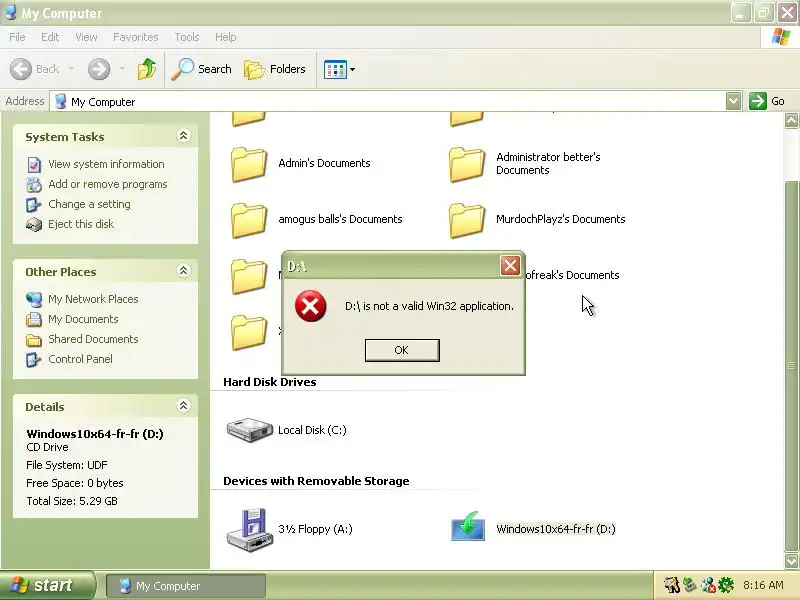Open the Views dropdown button
Image resolution: width=800 pixels, height=600 pixels.
(x=339, y=69)
